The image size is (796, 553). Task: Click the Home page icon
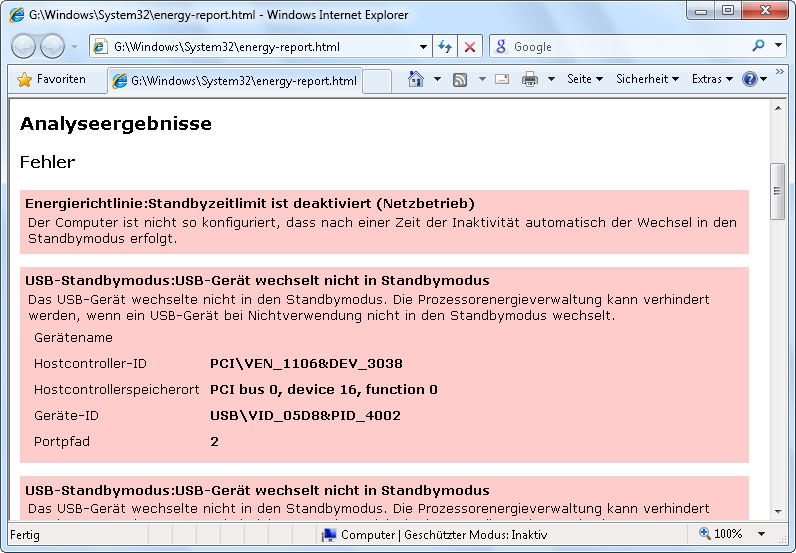tap(416, 79)
